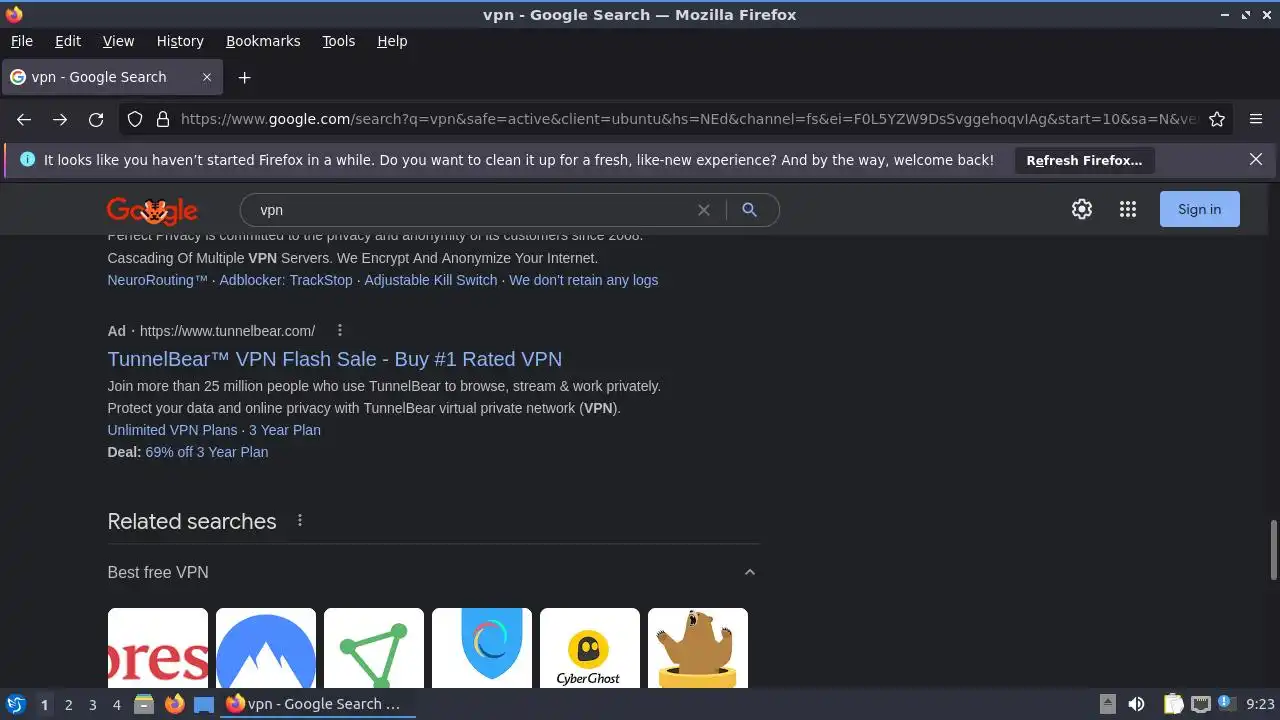Submit search with the magnifier icon
Viewport: 1280px width, 720px height.
pyautogui.click(x=749, y=210)
